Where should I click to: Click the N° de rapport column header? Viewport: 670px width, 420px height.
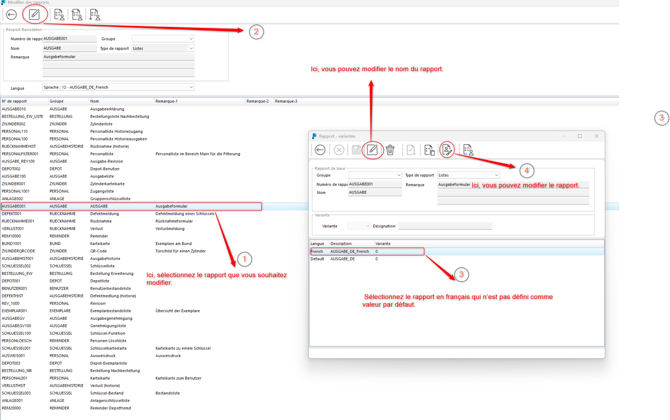(18, 101)
